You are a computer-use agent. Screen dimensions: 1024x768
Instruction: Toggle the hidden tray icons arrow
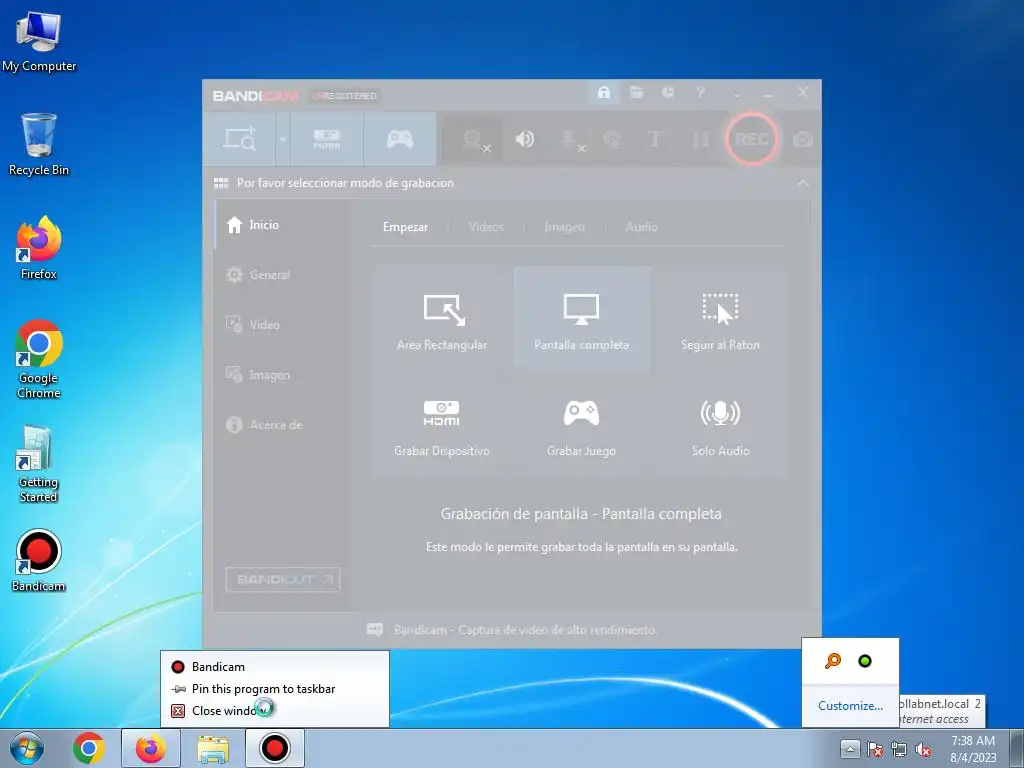(x=850, y=748)
